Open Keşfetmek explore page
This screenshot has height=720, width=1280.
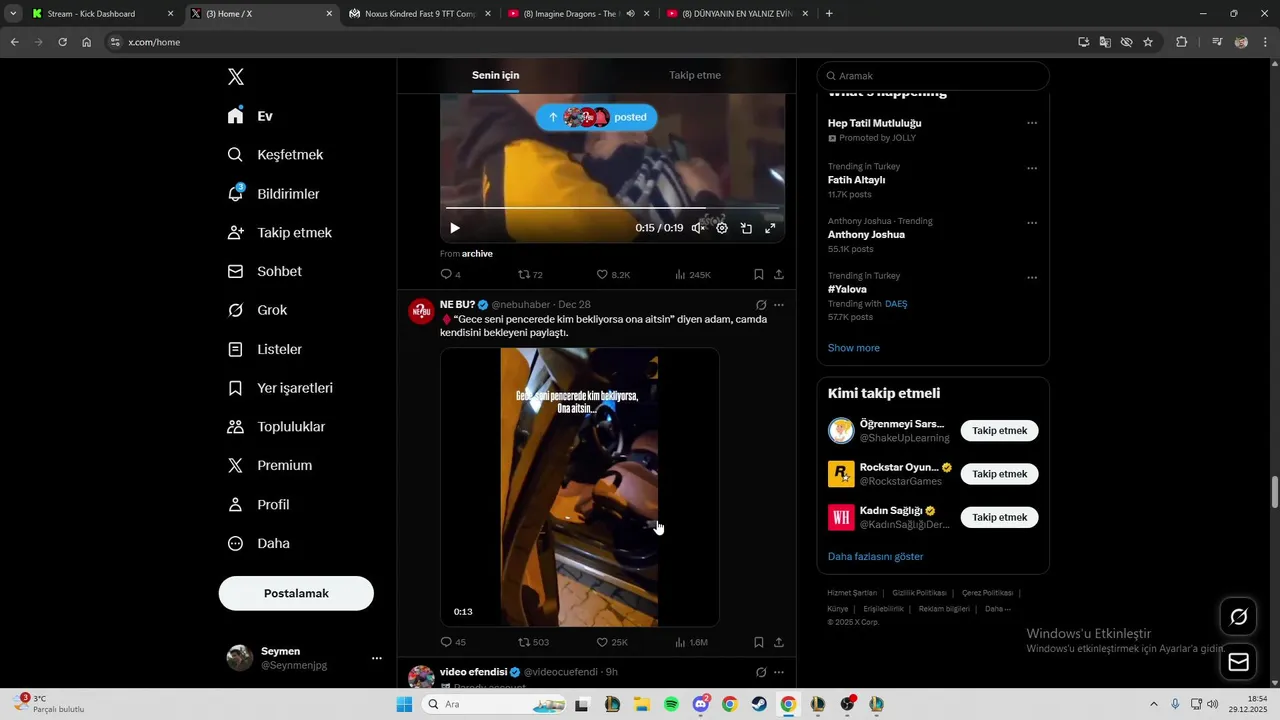(x=275, y=155)
